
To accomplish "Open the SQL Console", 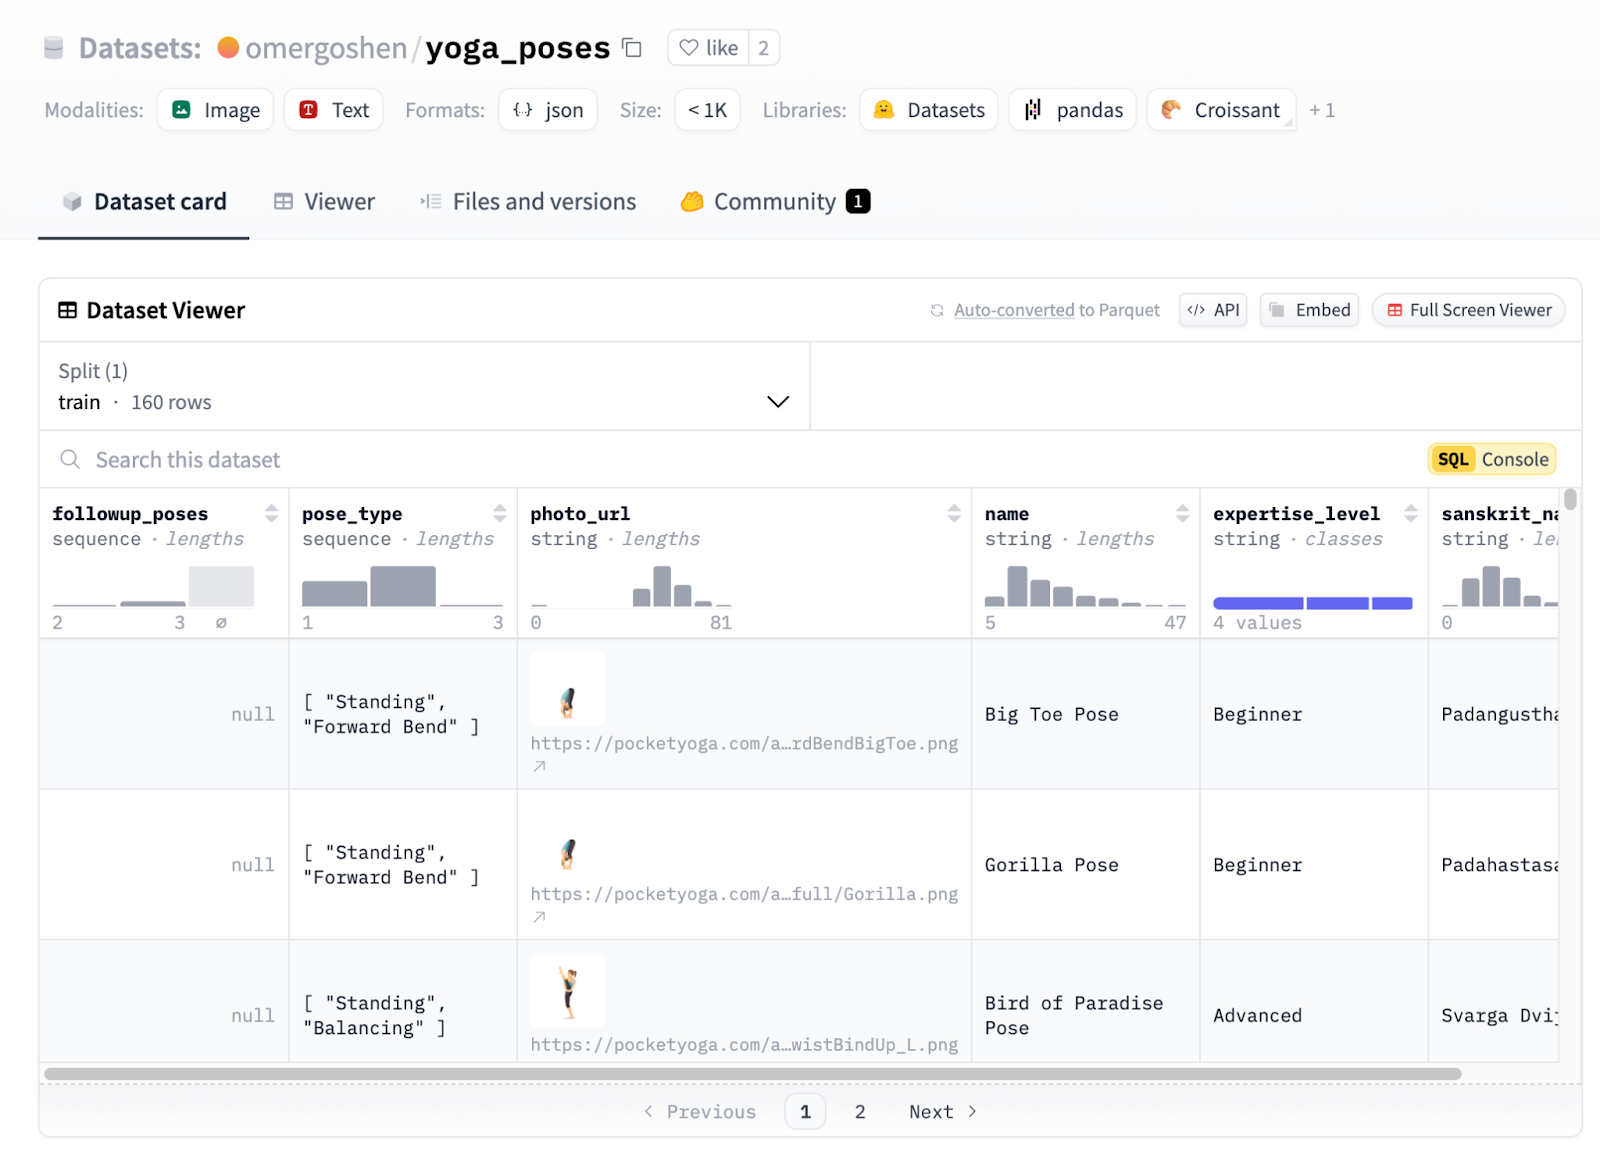I will click(x=1491, y=459).
